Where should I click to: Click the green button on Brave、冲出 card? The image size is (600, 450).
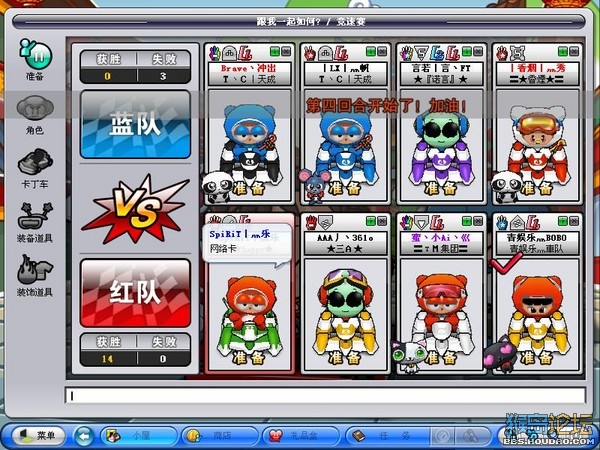[x=274, y=51]
